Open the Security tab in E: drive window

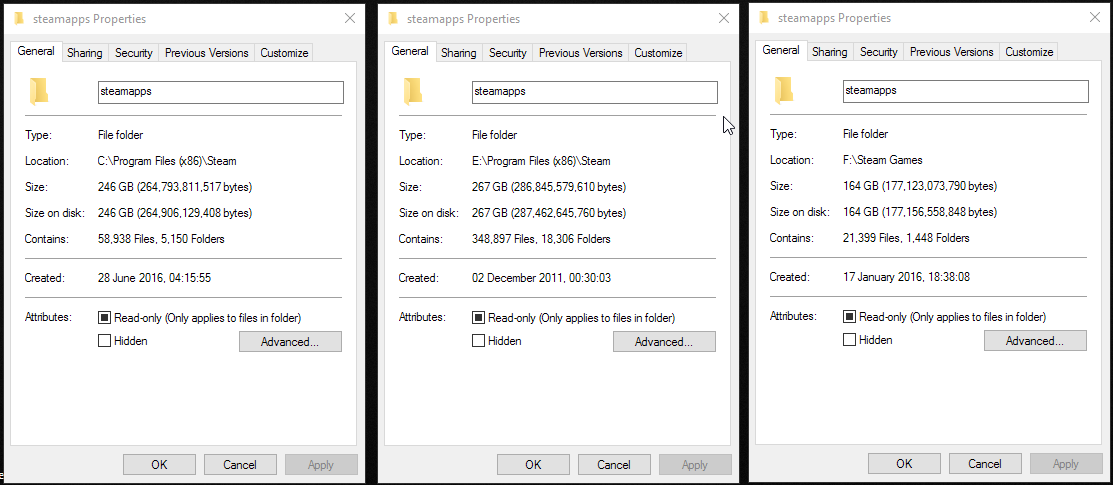(x=508, y=53)
